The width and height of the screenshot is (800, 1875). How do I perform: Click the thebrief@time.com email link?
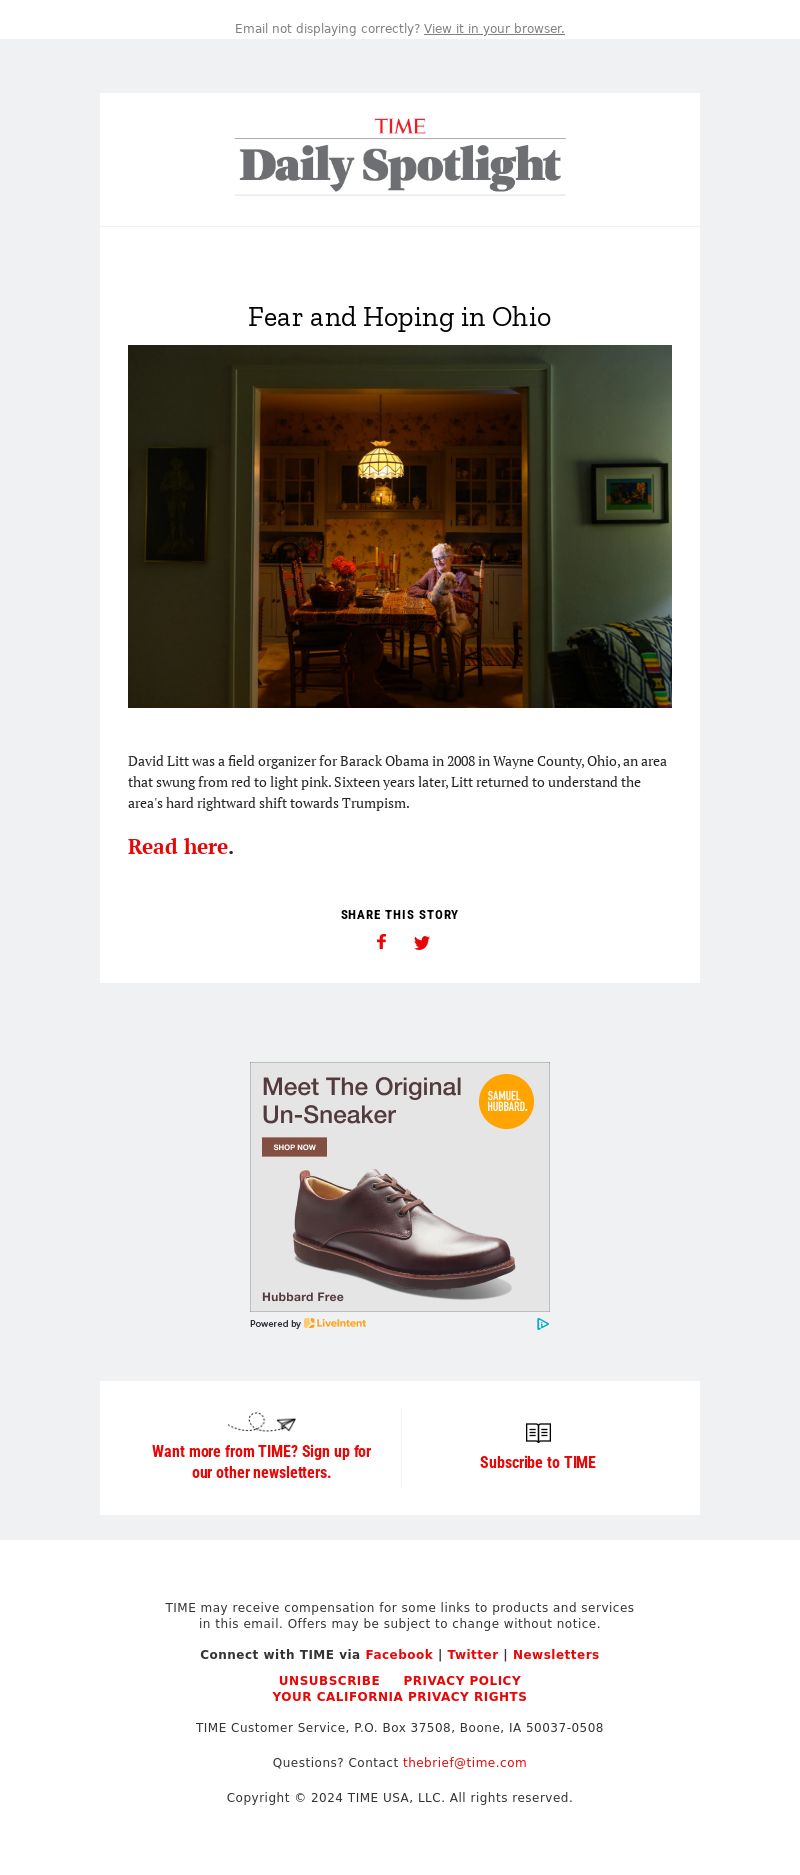click(x=465, y=1763)
